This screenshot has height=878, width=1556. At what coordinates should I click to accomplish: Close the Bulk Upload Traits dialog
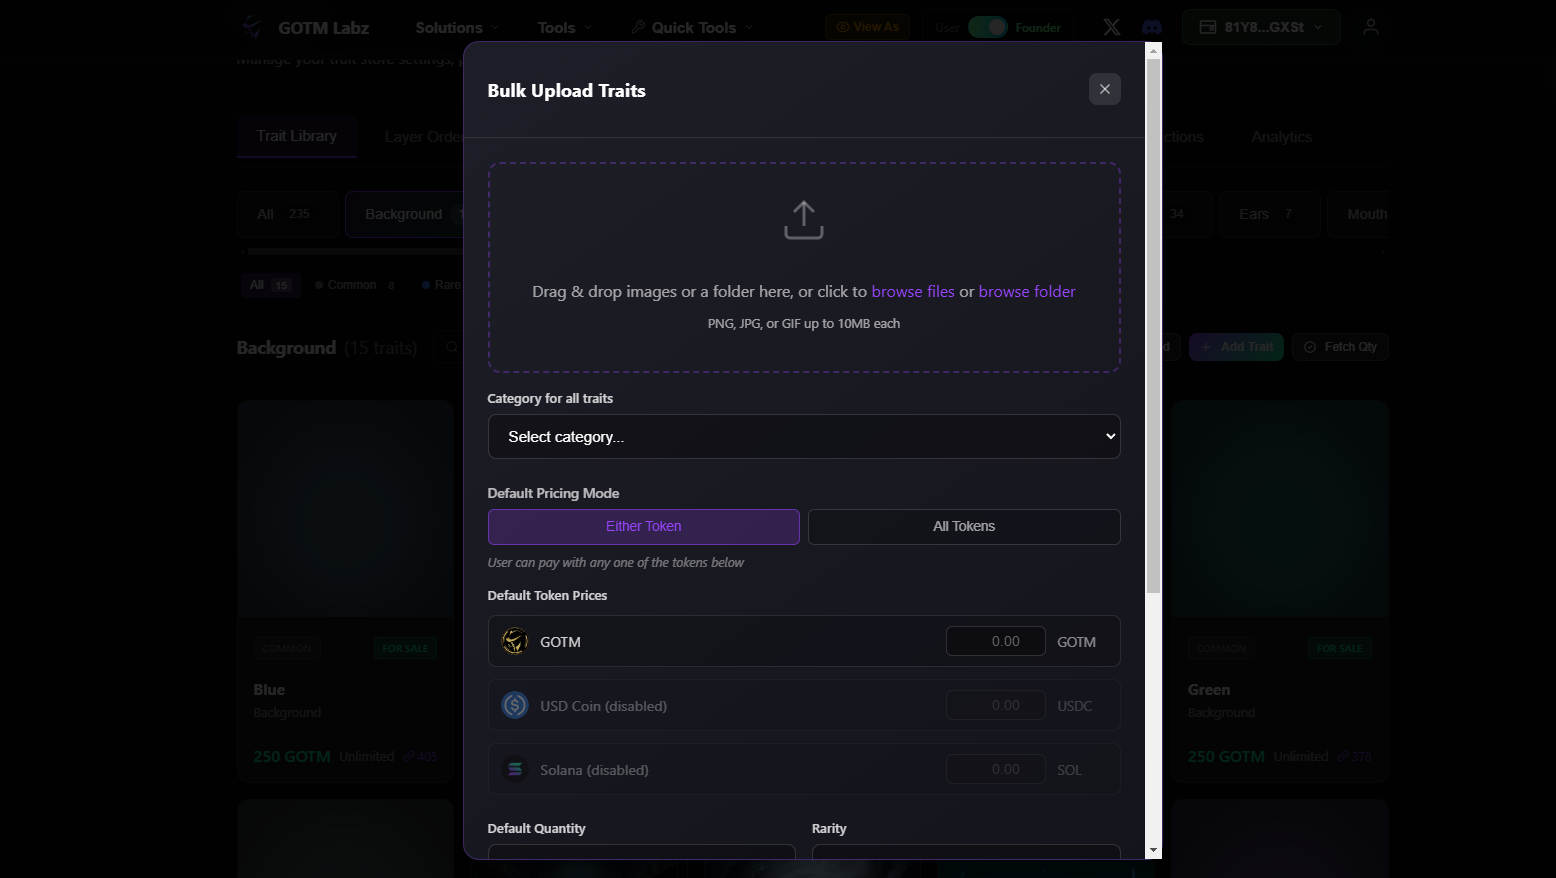click(x=1104, y=89)
